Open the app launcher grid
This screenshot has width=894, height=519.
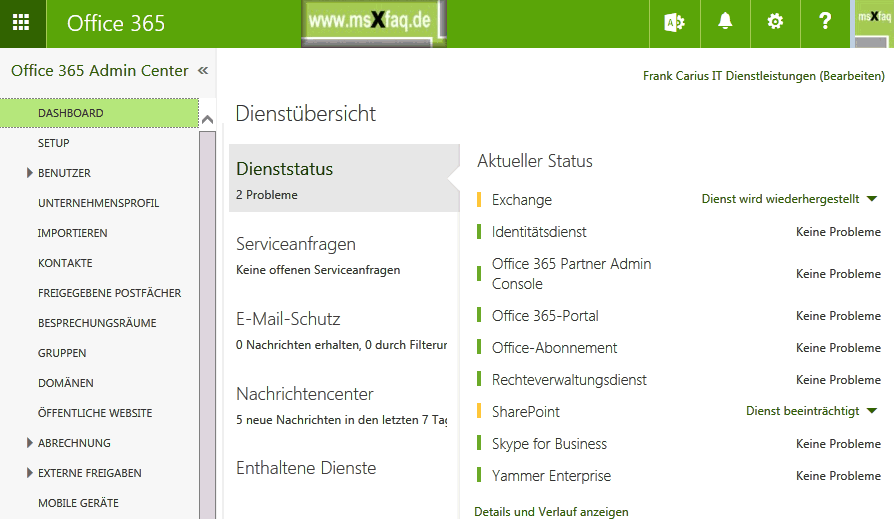point(21,23)
